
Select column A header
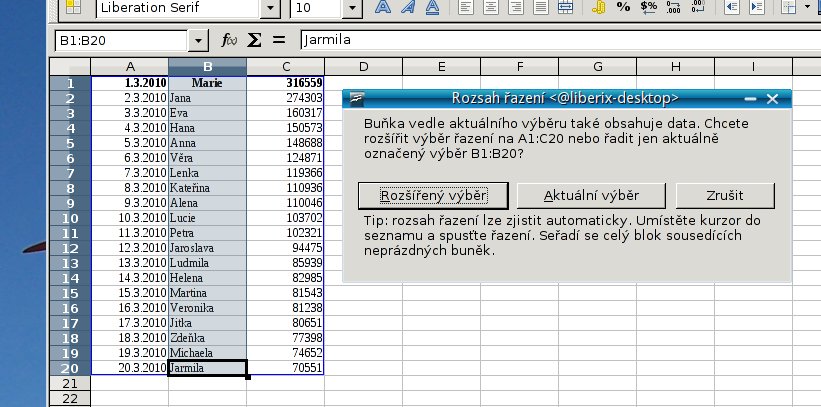[x=130, y=67]
